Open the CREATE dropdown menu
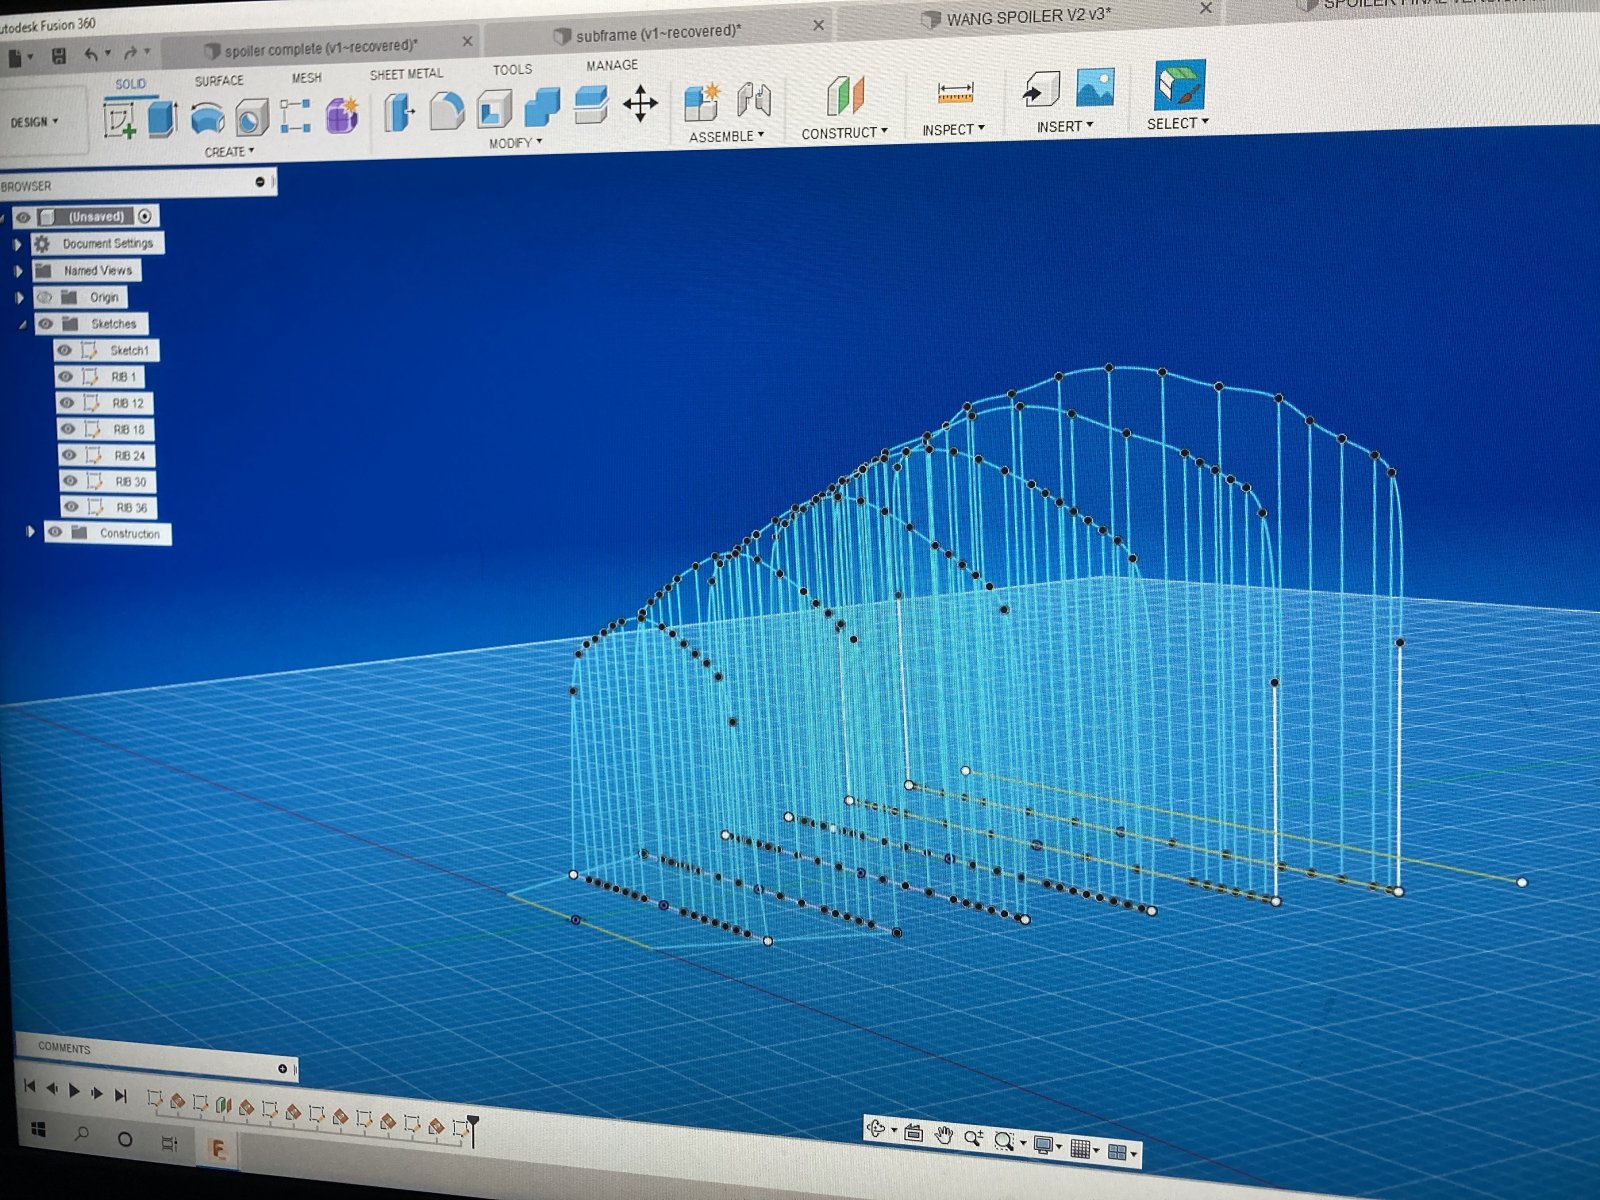 coord(229,152)
